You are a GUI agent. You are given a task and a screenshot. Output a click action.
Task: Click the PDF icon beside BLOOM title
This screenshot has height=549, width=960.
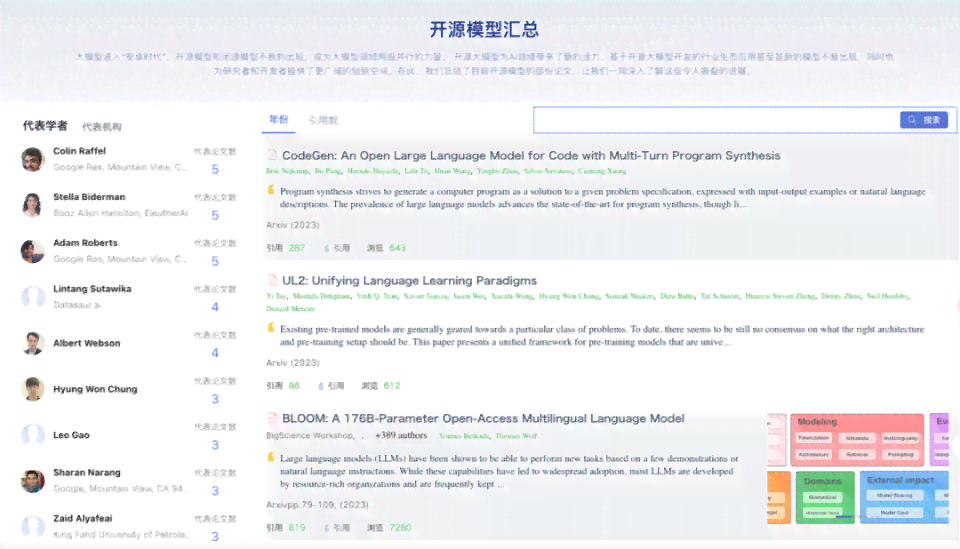(x=272, y=417)
